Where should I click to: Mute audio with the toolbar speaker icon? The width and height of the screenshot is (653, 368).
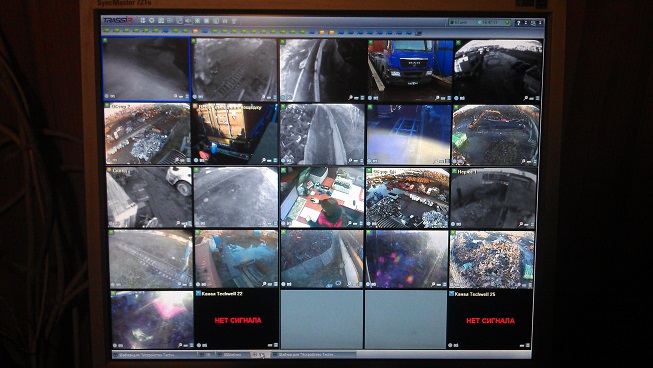[188, 20]
